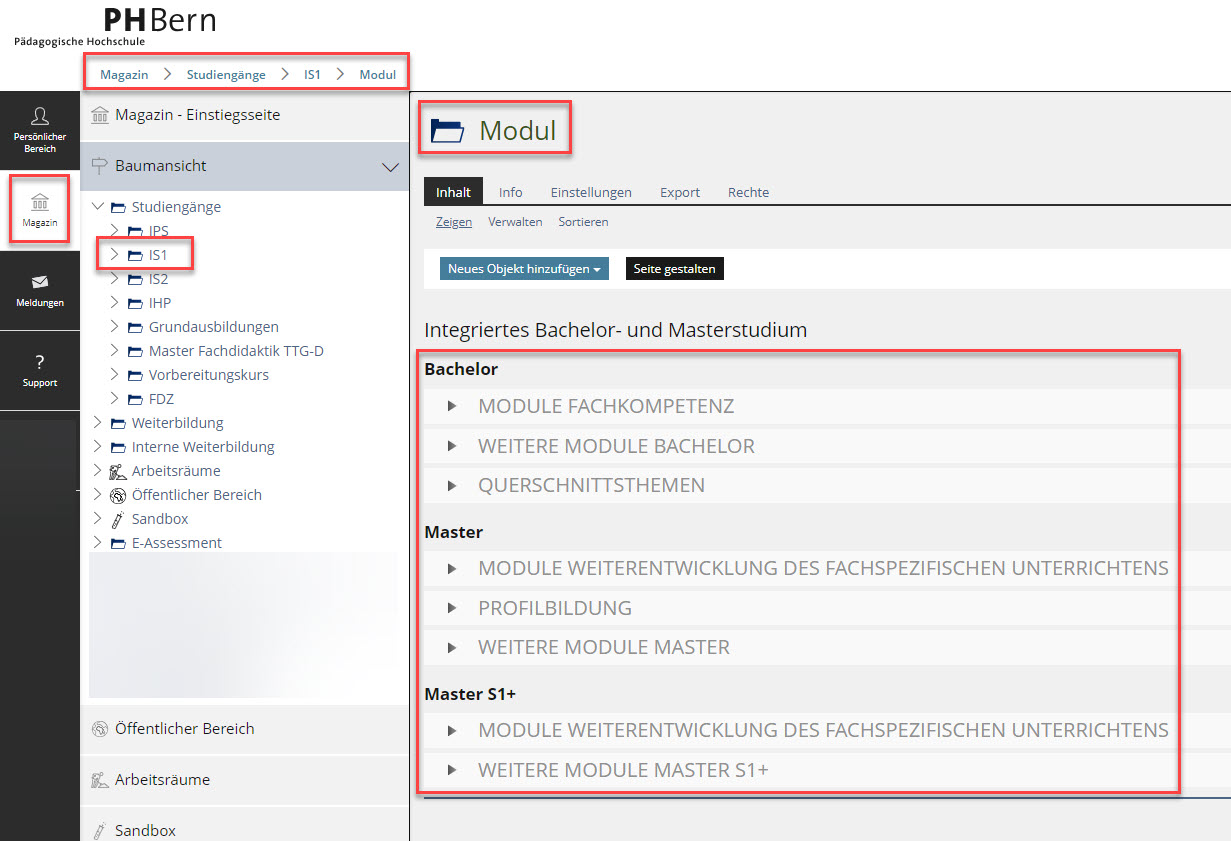
Task: Open the Persönlicher Bereich sidebar icon
Action: [x=40, y=118]
